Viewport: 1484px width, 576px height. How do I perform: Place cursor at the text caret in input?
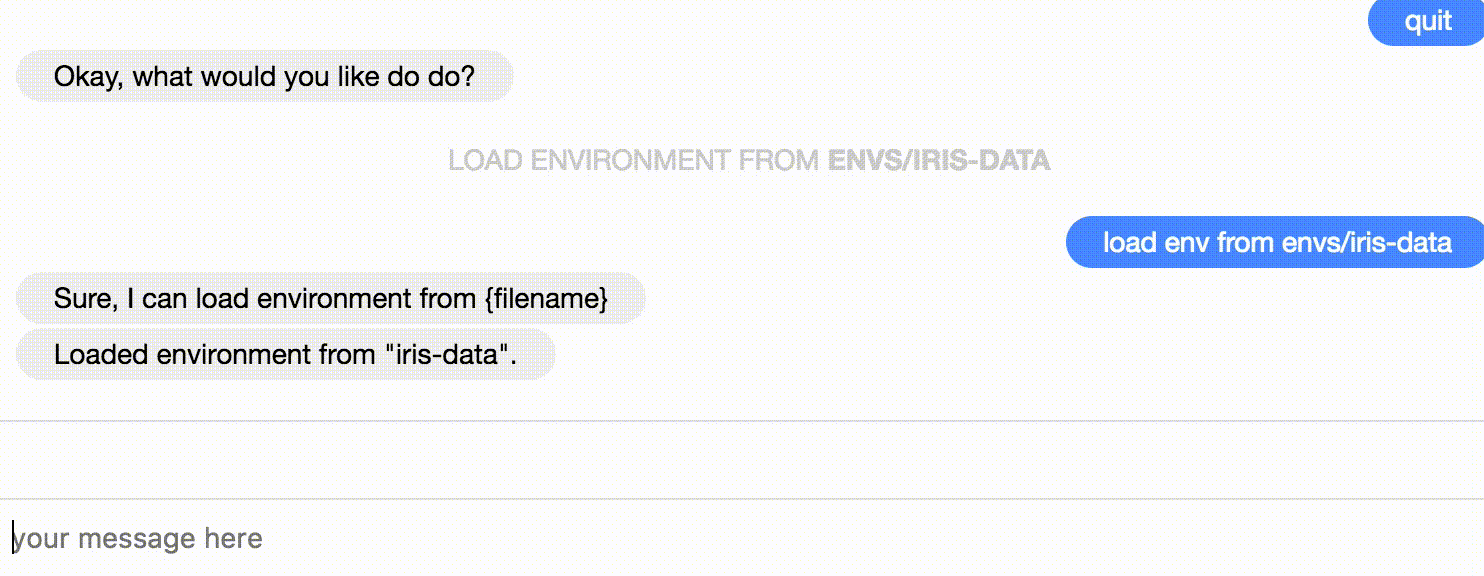pos(14,538)
